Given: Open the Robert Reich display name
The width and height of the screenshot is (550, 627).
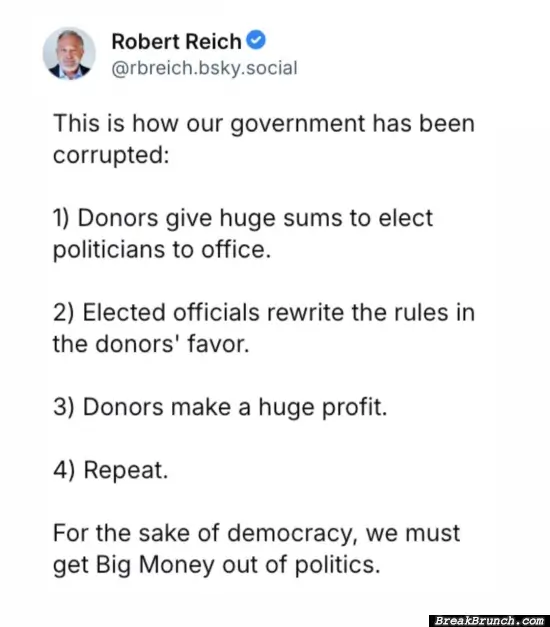Looking at the screenshot, I should click(176, 42).
